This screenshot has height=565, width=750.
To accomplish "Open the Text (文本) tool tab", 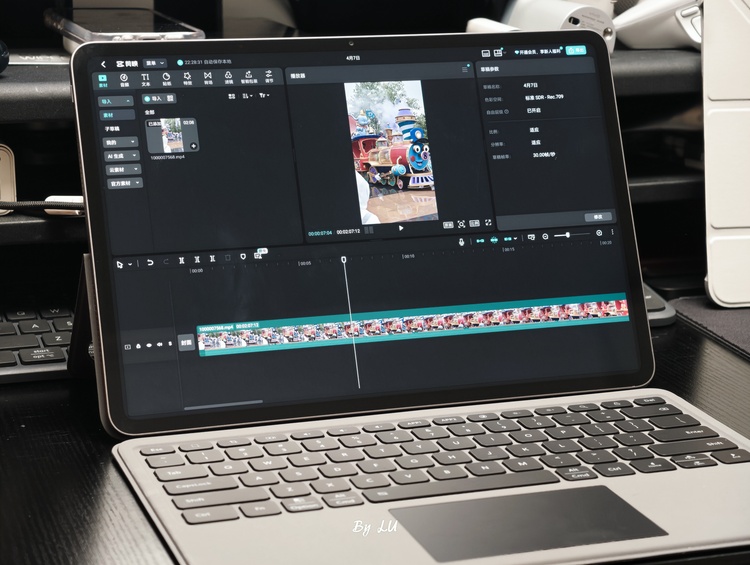I will pos(145,79).
